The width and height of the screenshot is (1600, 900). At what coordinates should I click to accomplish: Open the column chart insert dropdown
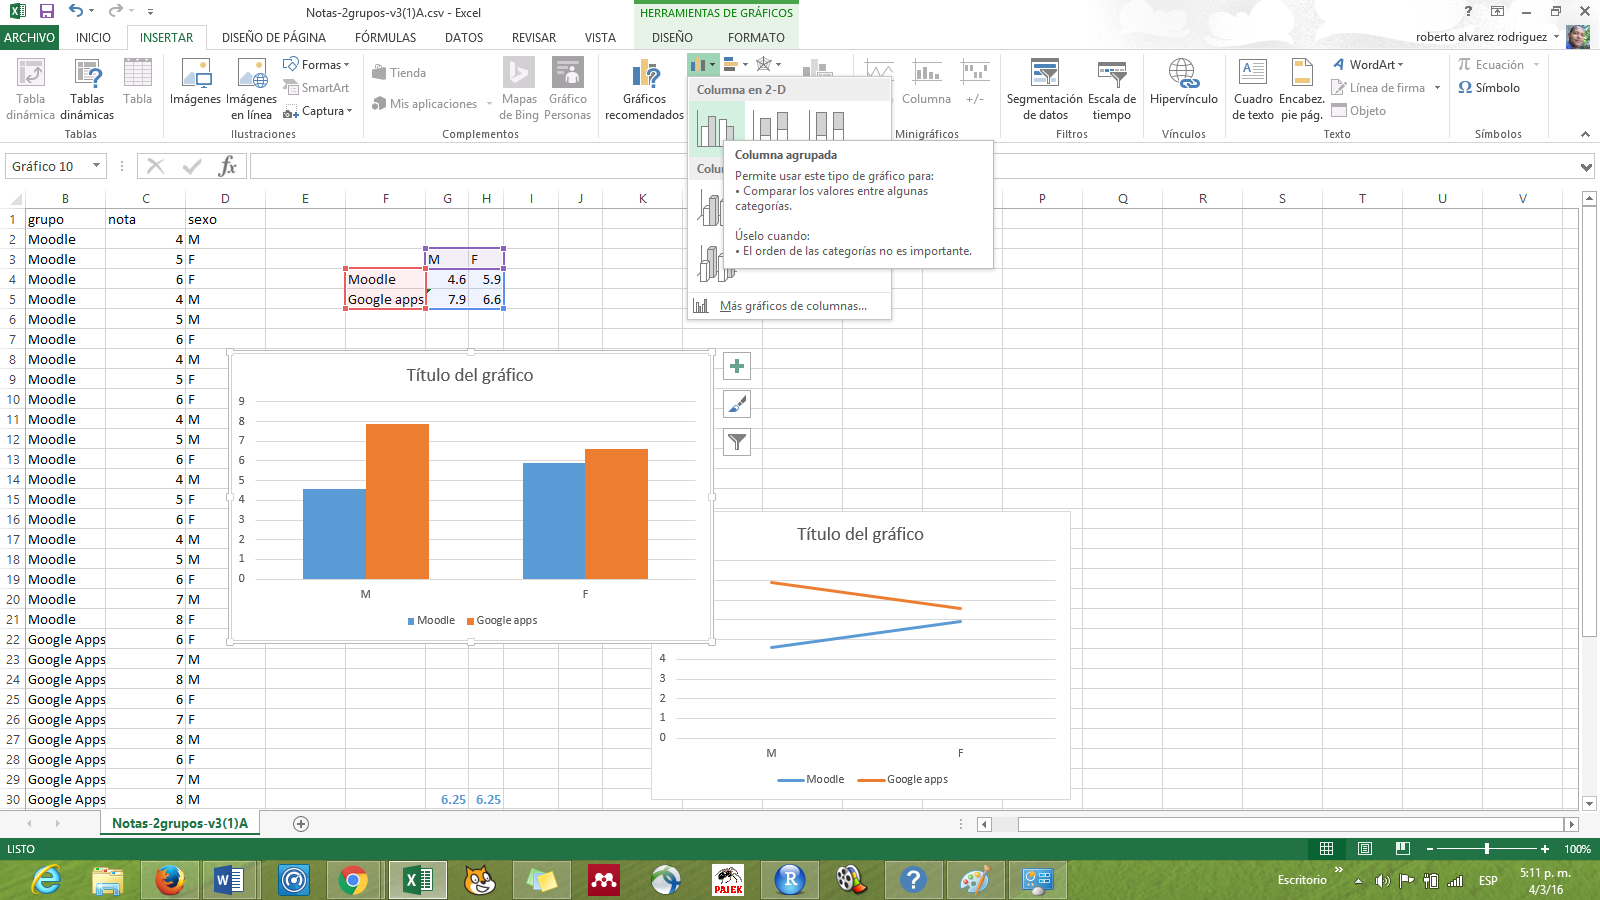tap(703, 64)
